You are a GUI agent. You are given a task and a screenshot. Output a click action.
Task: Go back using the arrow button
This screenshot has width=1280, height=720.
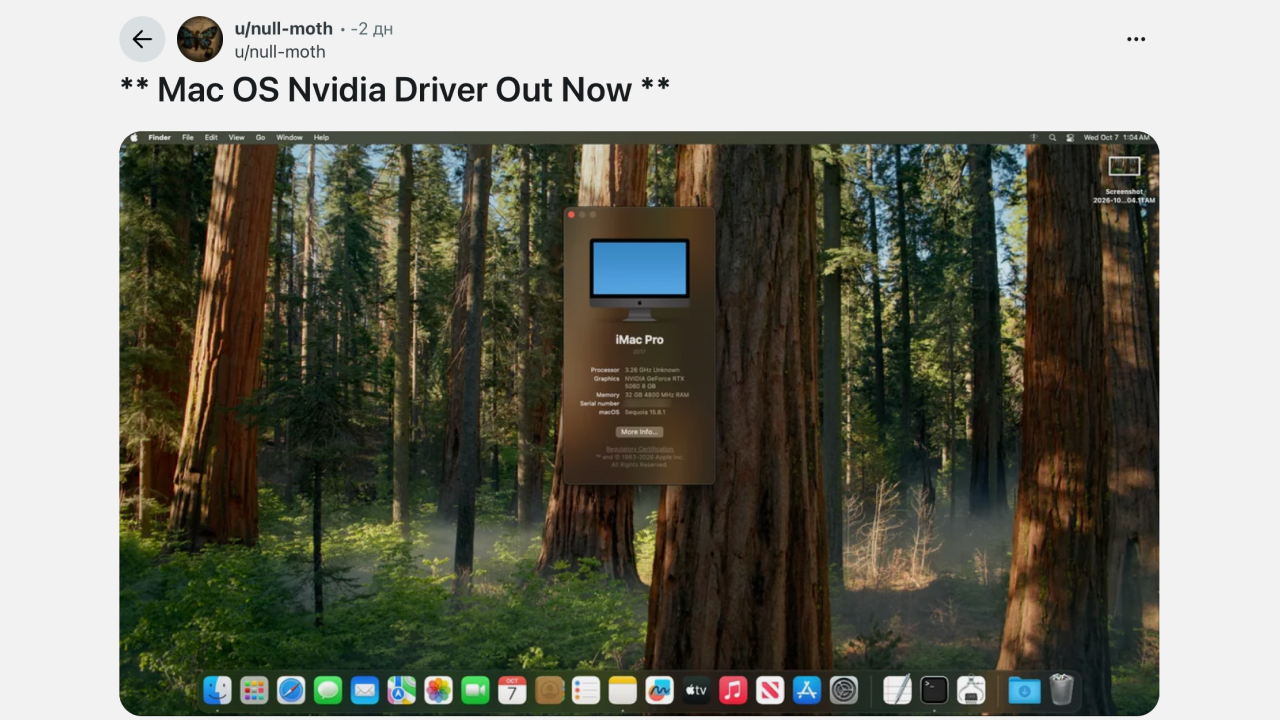pos(142,39)
